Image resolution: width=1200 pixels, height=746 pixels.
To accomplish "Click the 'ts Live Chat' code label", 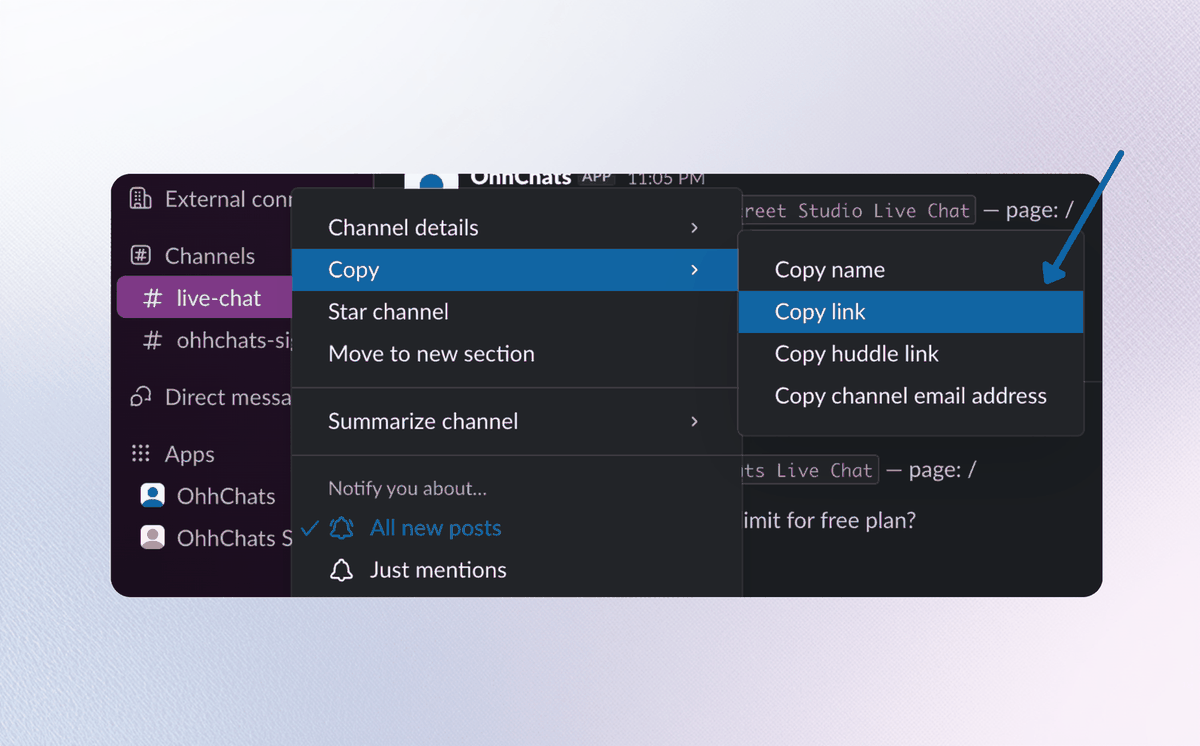I will [810, 470].
